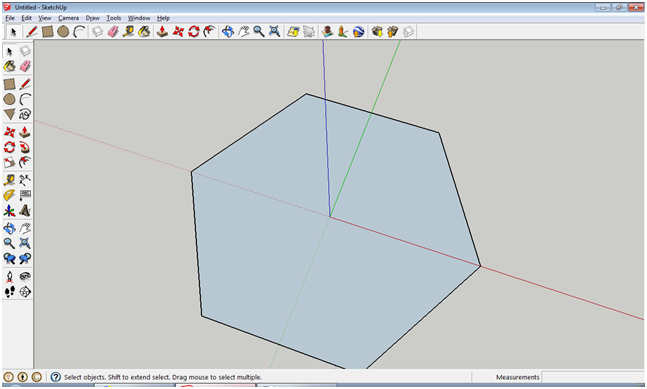
Task: Click Position Camera tool
Action: [9, 276]
